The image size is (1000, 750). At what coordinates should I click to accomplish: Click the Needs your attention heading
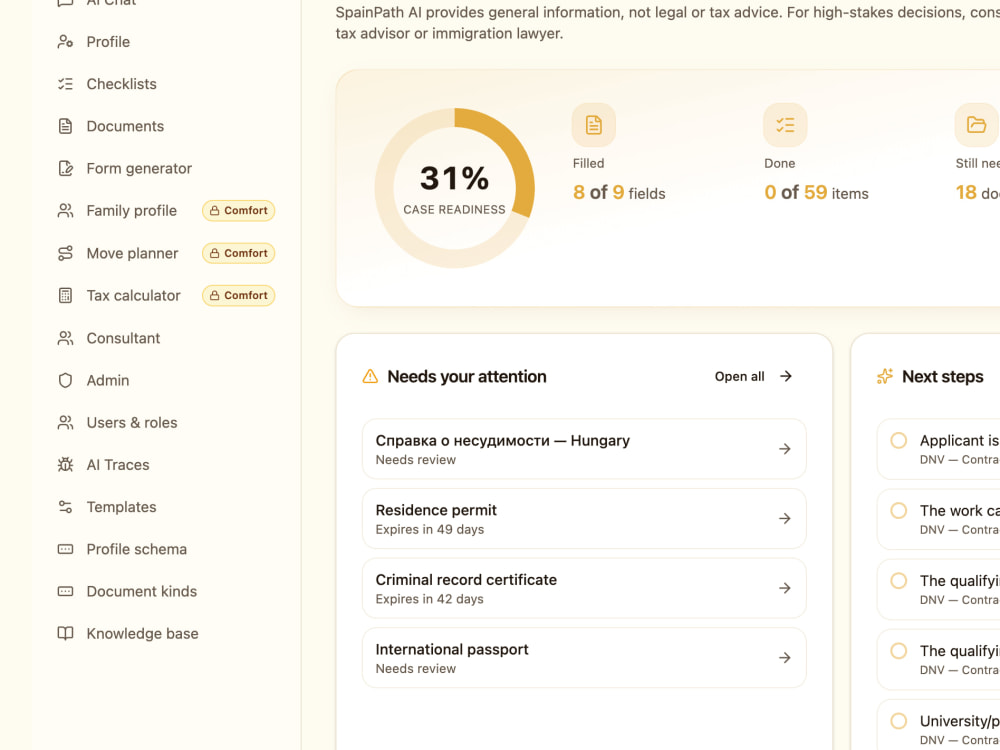point(467,376)
